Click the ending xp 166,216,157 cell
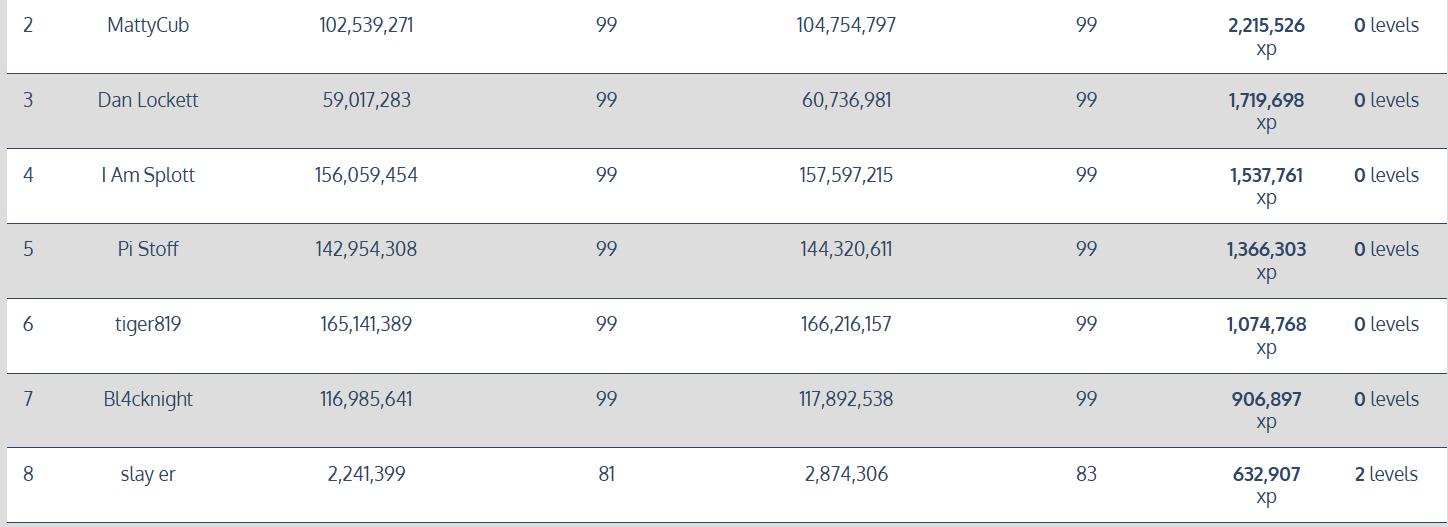Viewport: 1448px width, 527px height. click(846, 324)
